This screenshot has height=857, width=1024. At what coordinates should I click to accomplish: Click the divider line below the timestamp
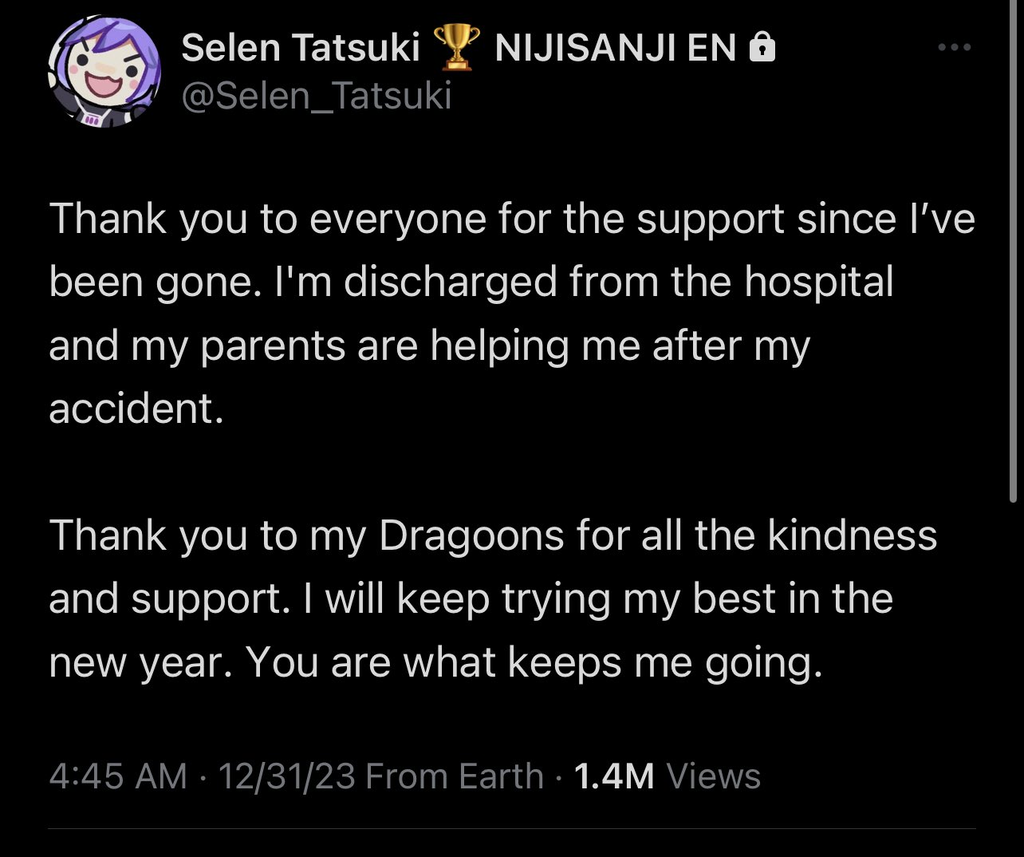pos(512,829)
